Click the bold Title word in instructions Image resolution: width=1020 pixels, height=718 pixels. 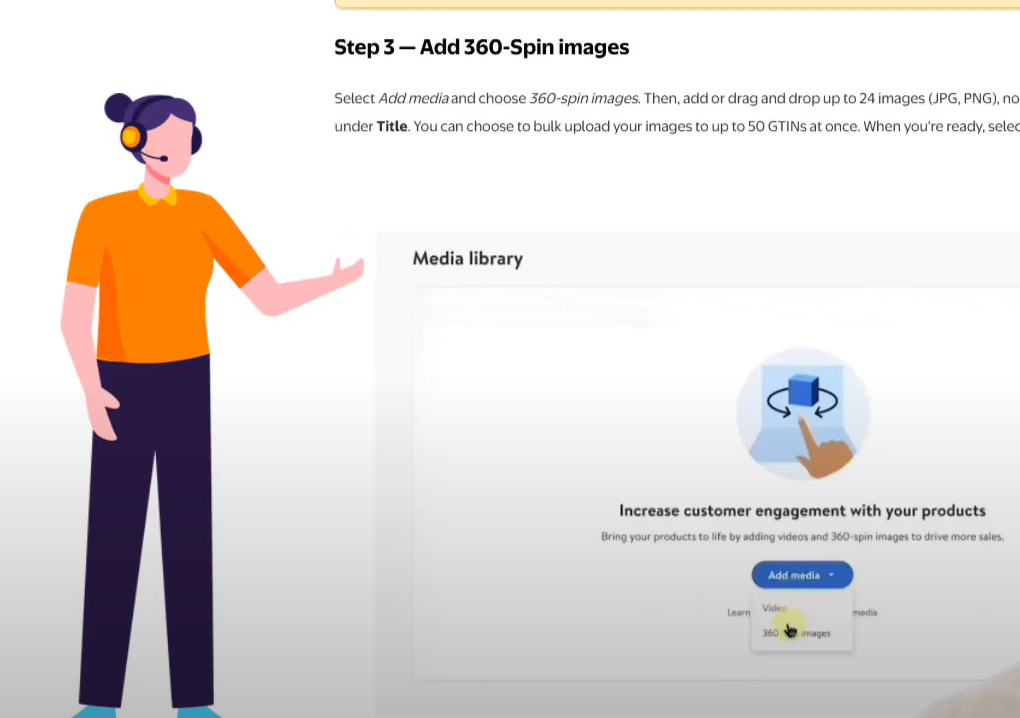point(392,127)
